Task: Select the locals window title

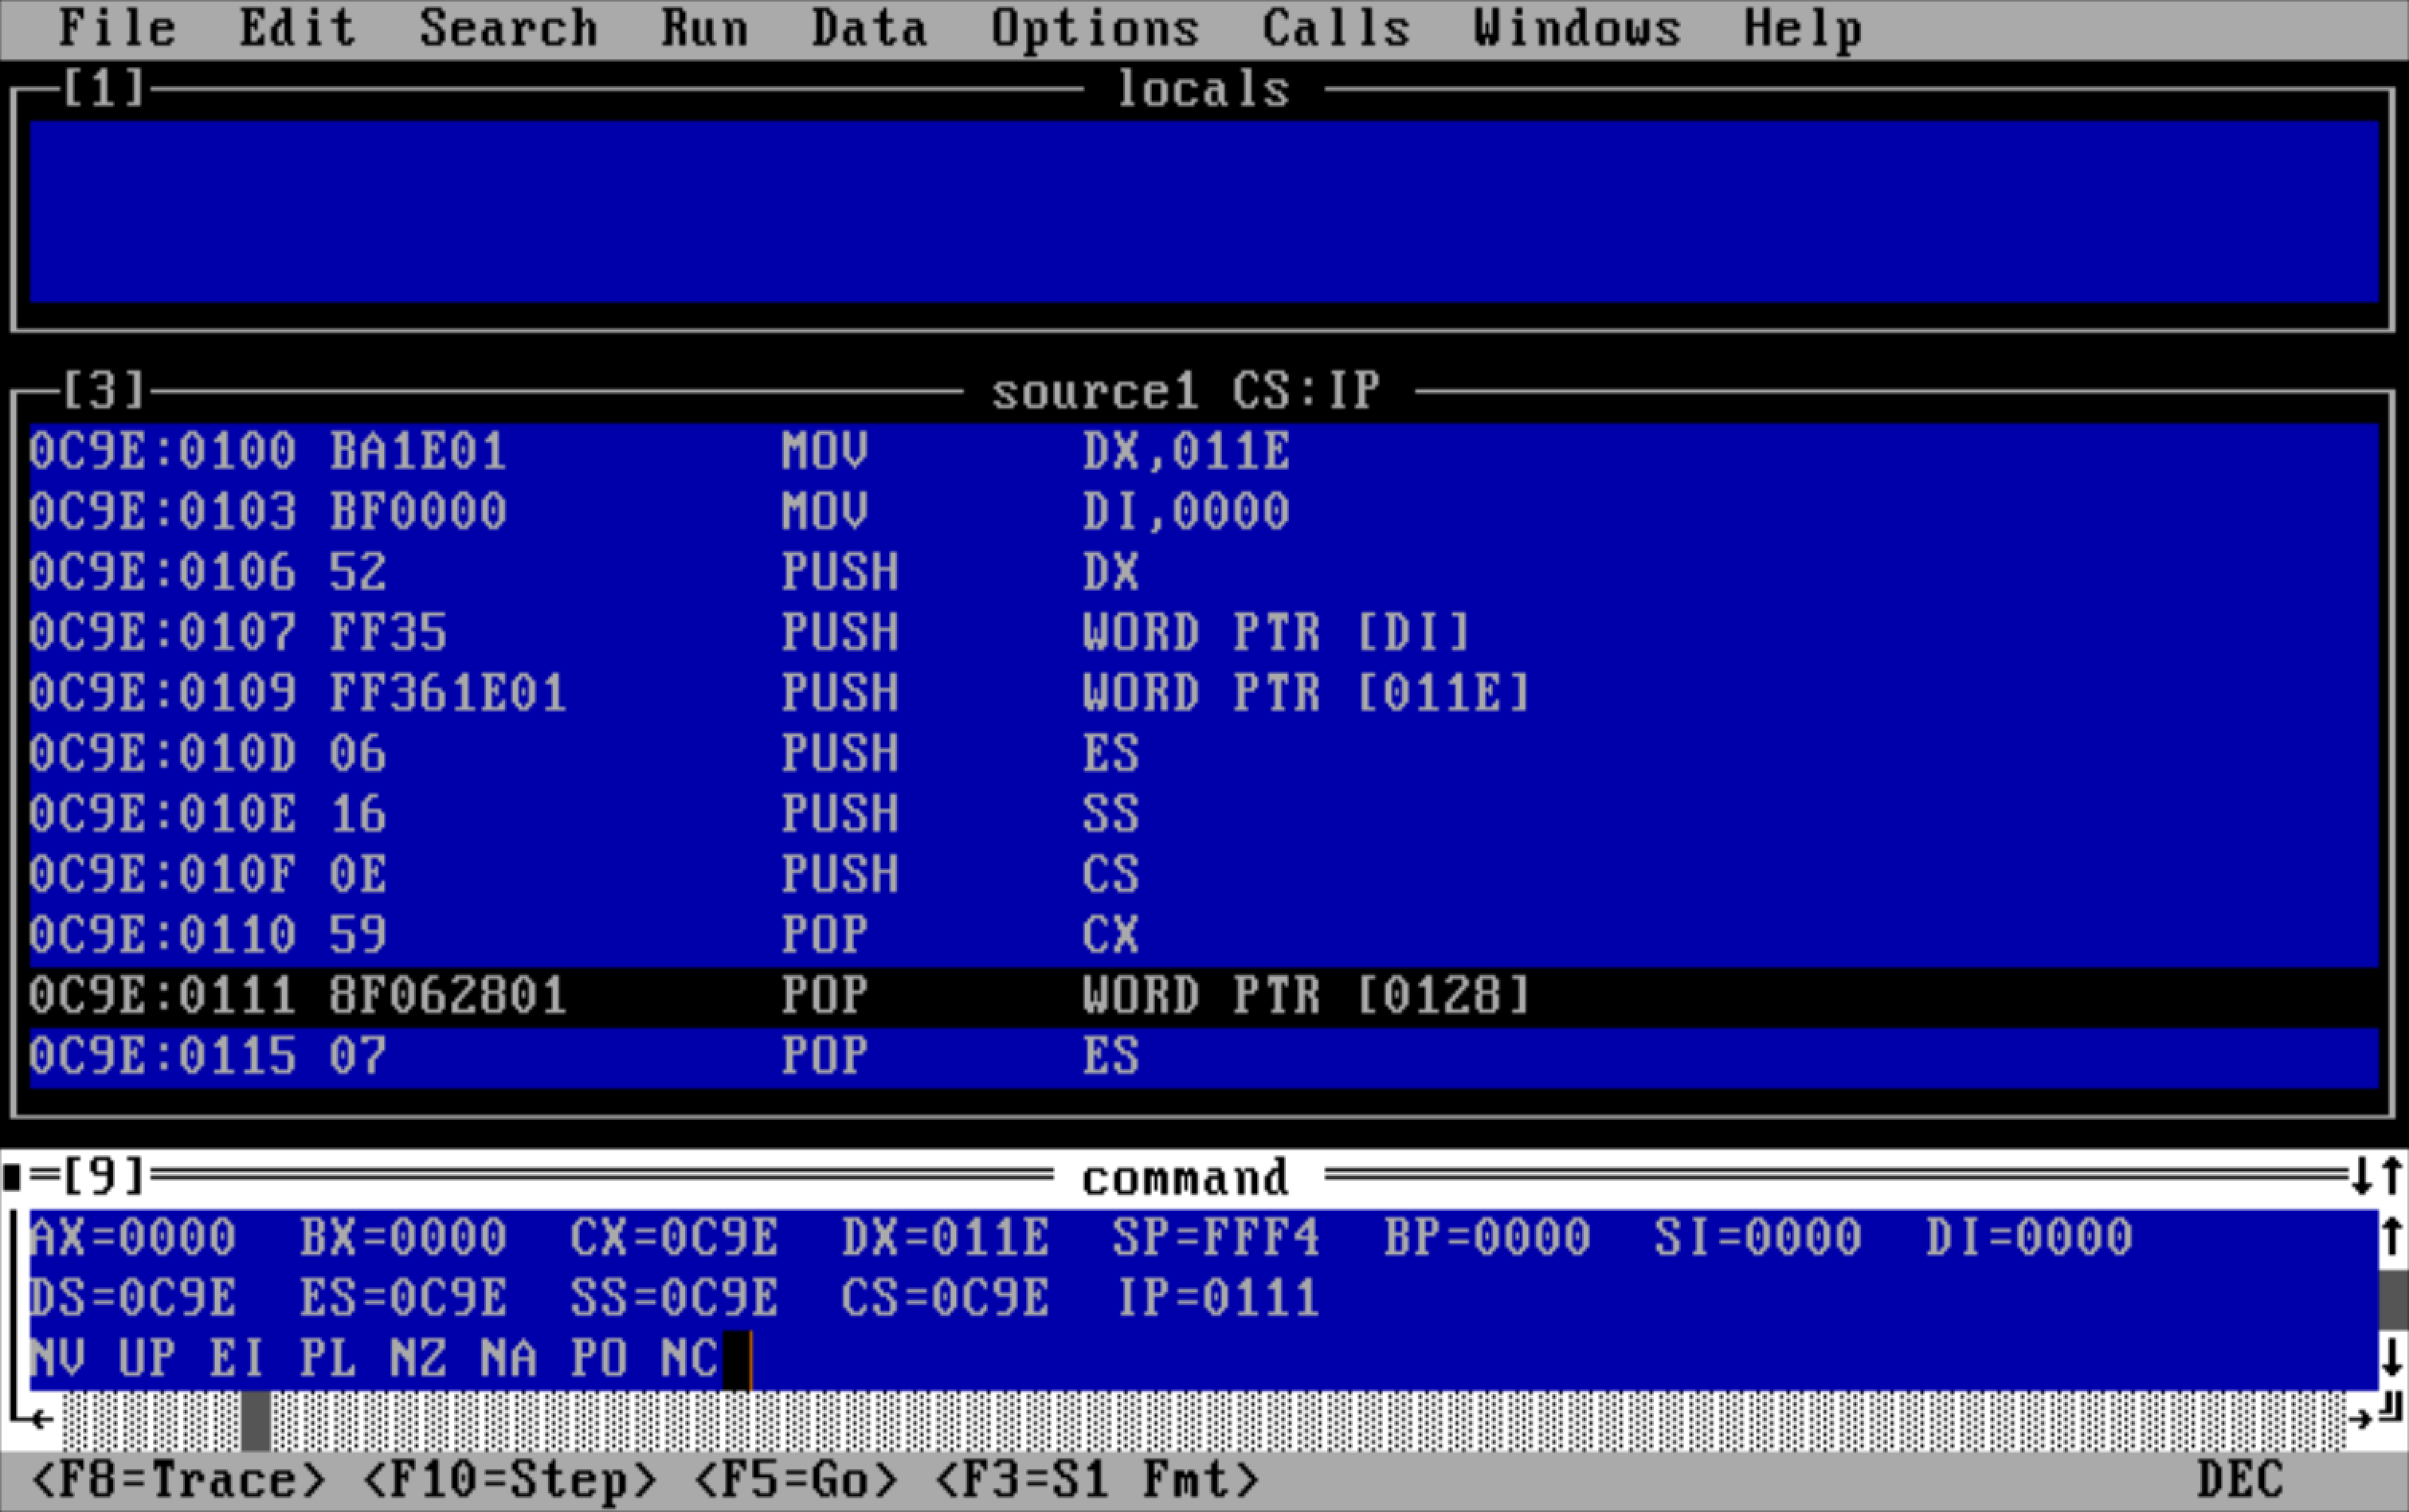Action: click(1203, 90)
